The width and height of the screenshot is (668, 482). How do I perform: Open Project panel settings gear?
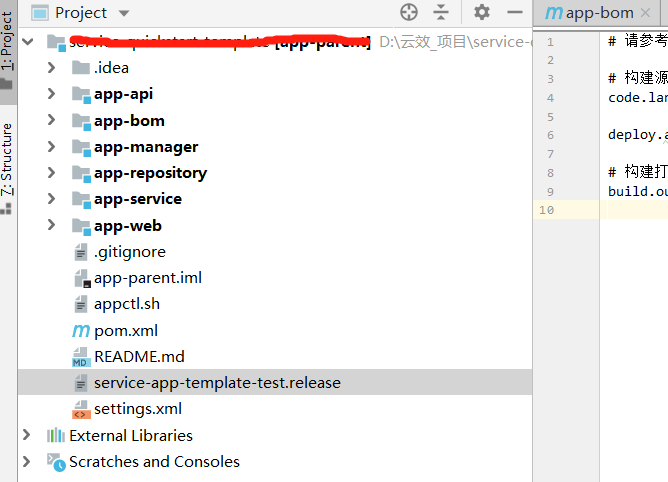point(482,12)
